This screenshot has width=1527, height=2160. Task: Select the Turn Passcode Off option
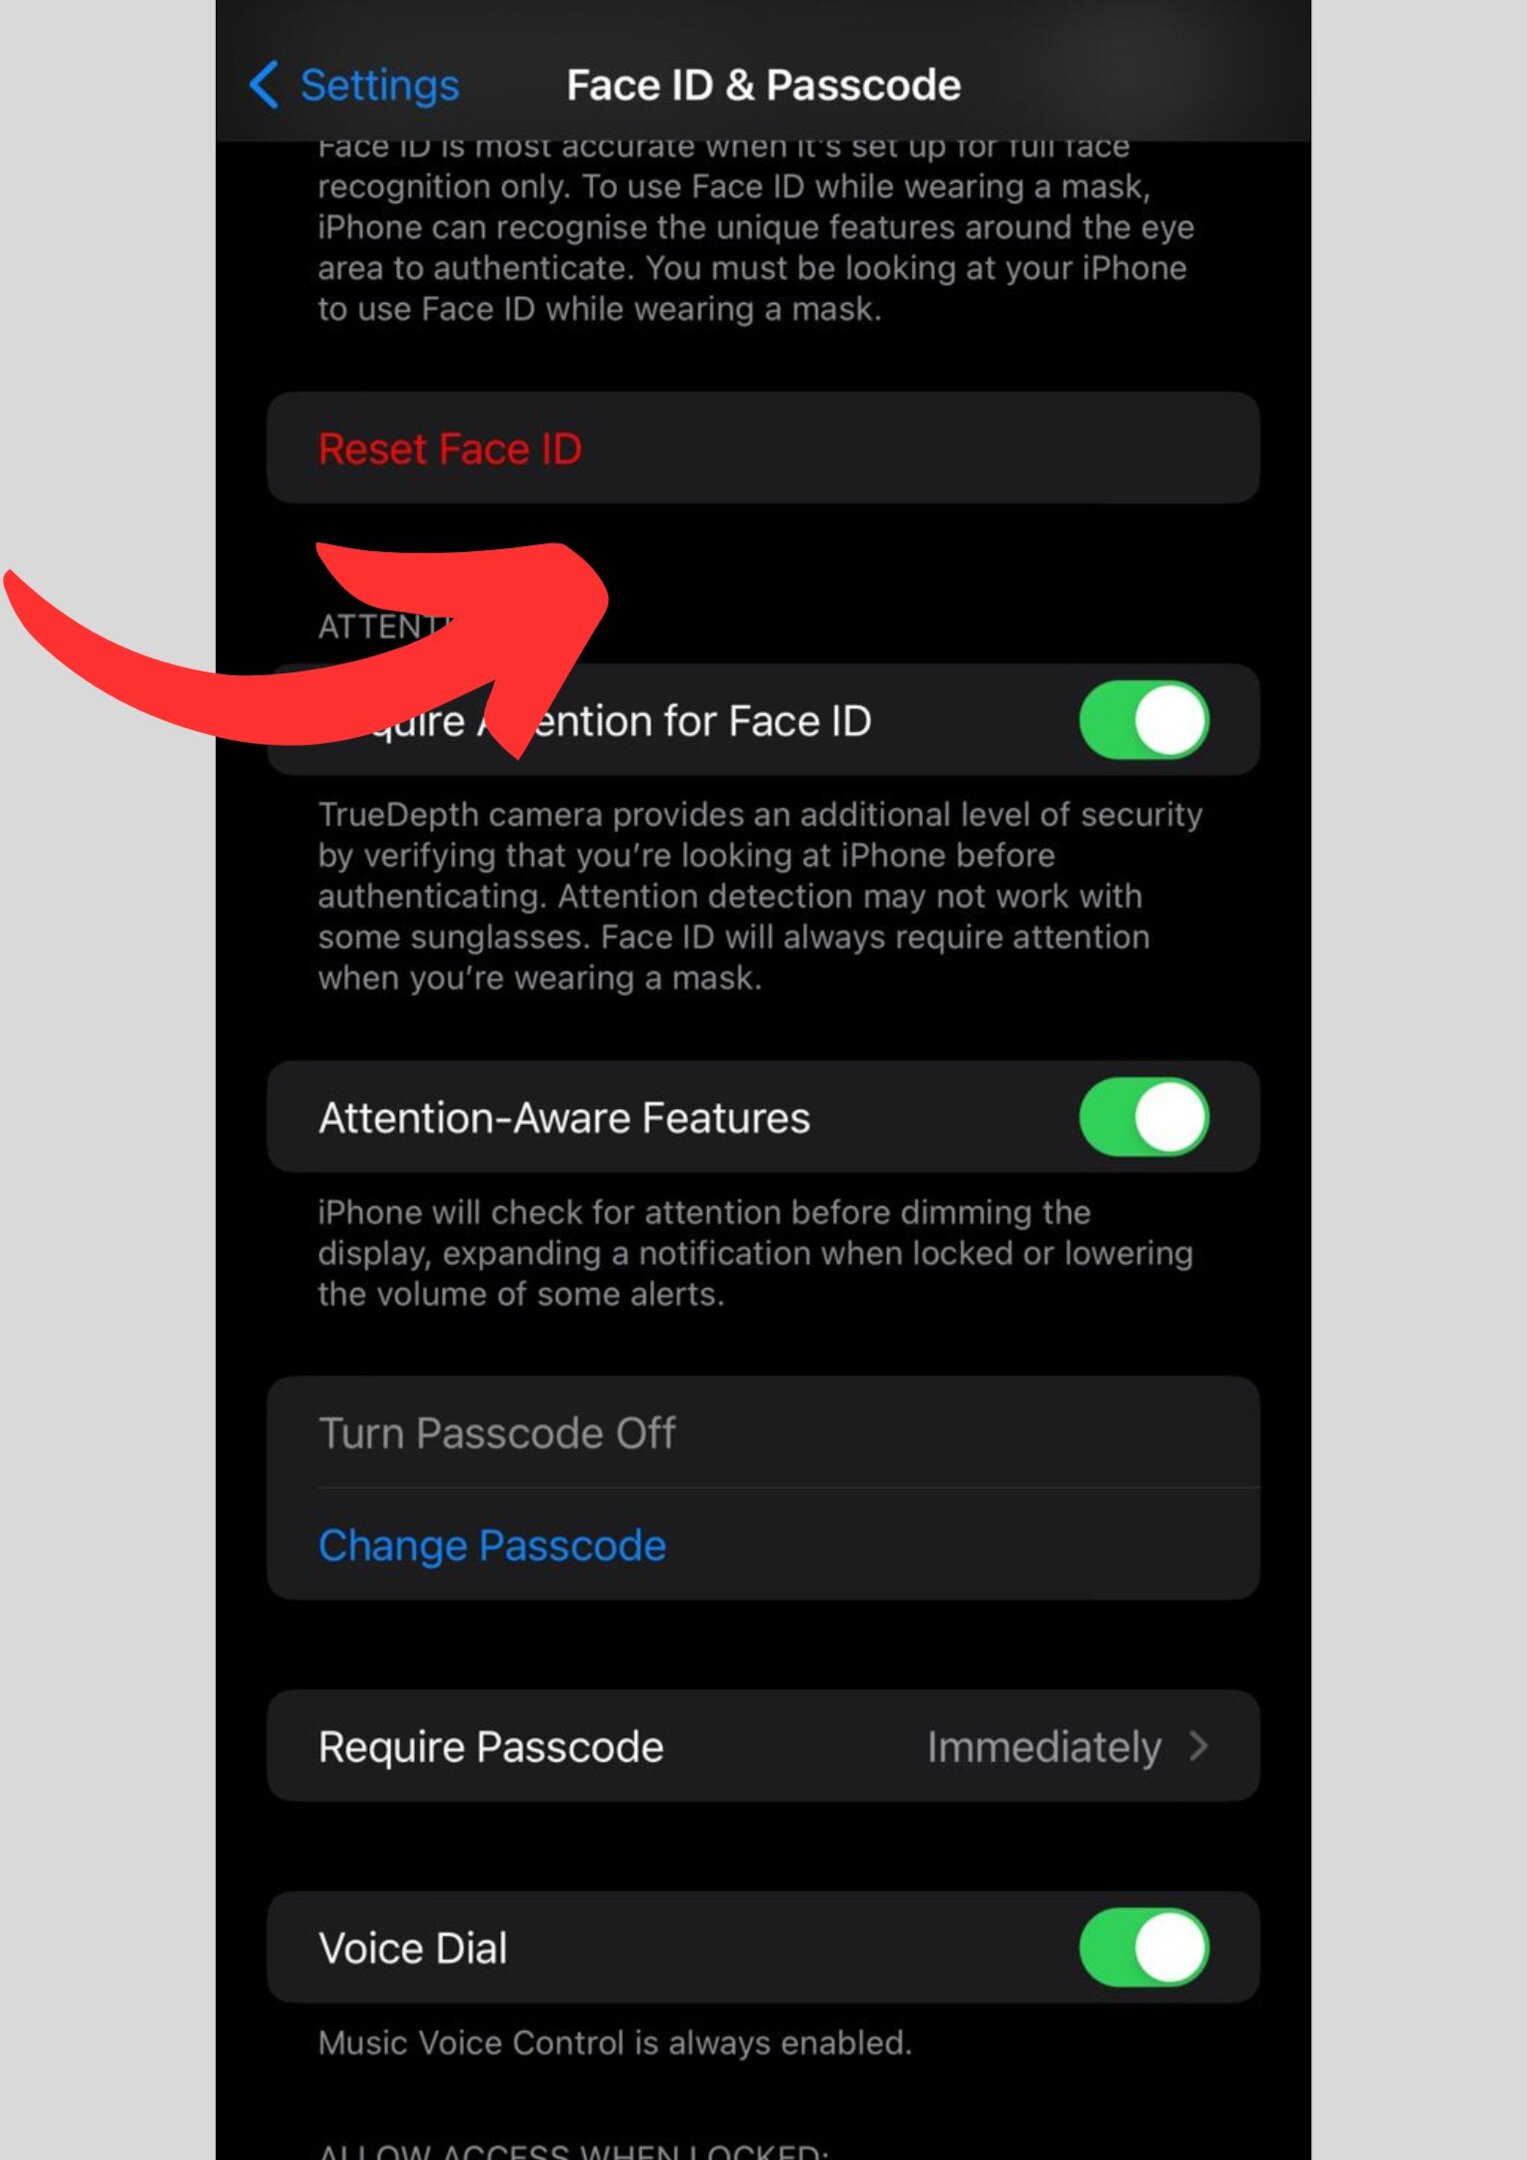pyautogui.click(x=763, y=1433)
